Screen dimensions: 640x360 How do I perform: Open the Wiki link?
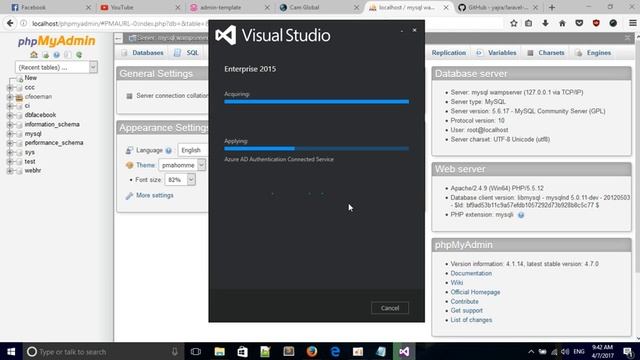[x=457, y=283]
